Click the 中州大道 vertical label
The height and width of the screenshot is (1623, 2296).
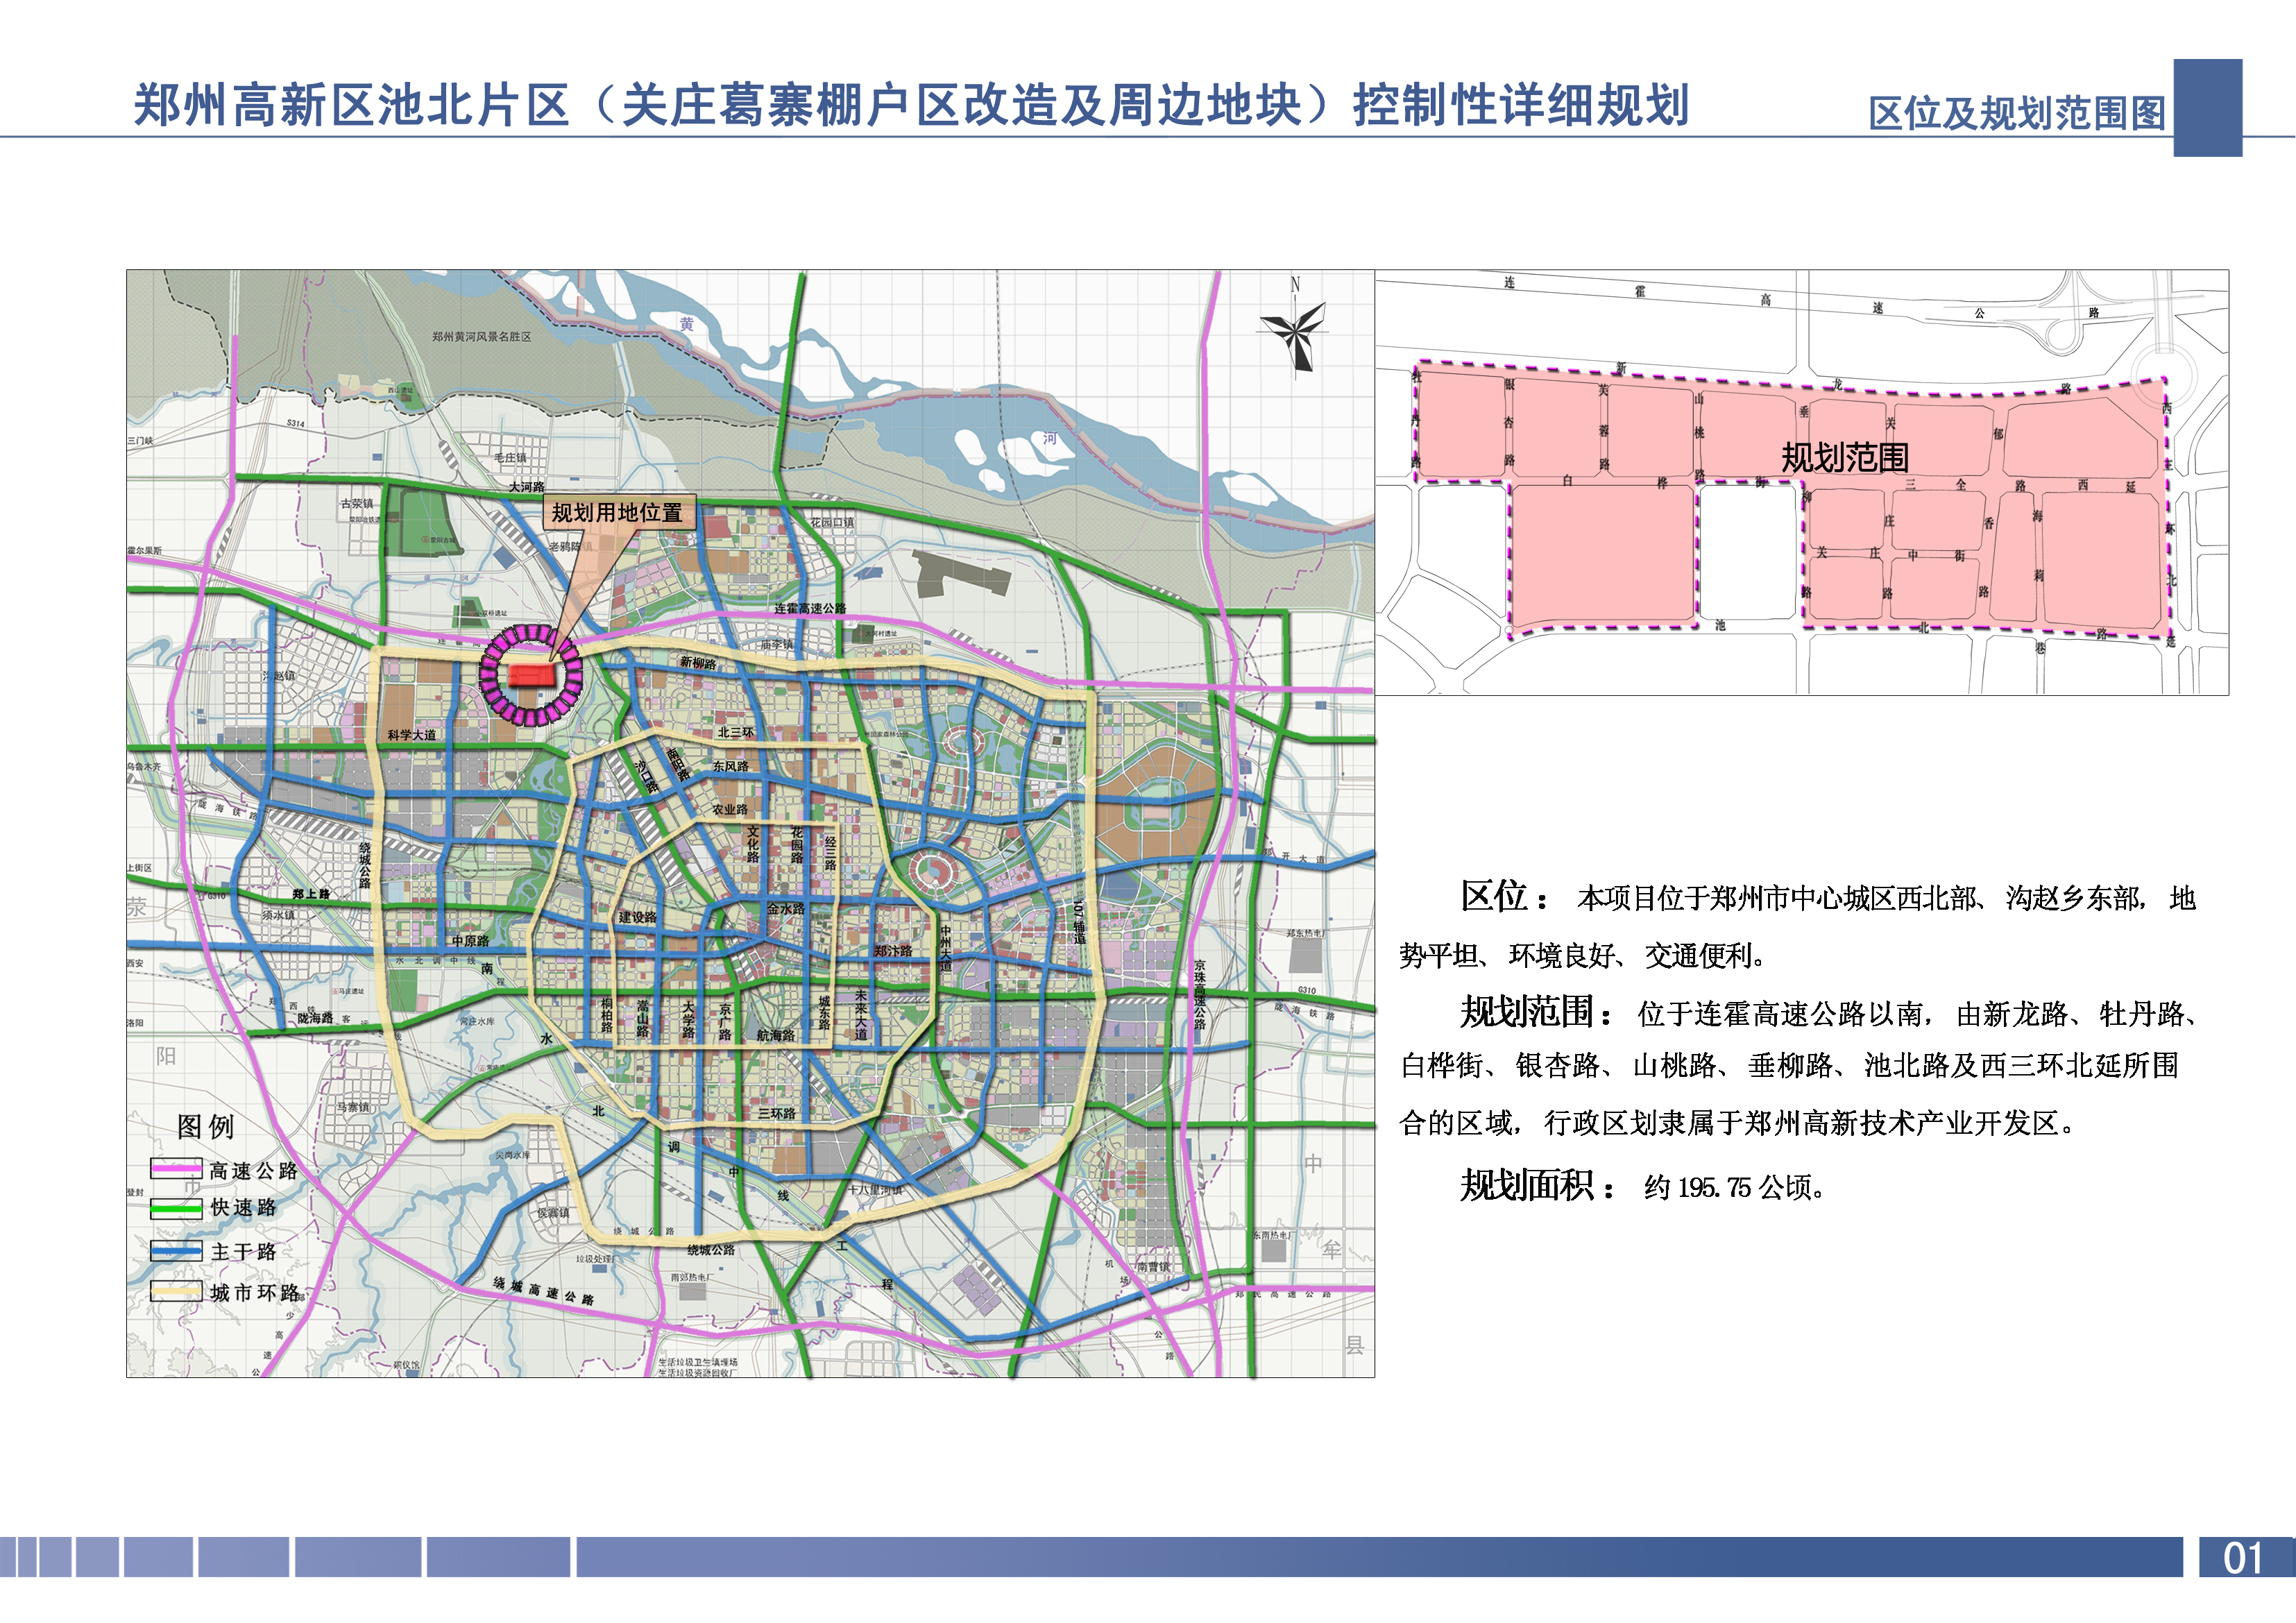point(945,948)
